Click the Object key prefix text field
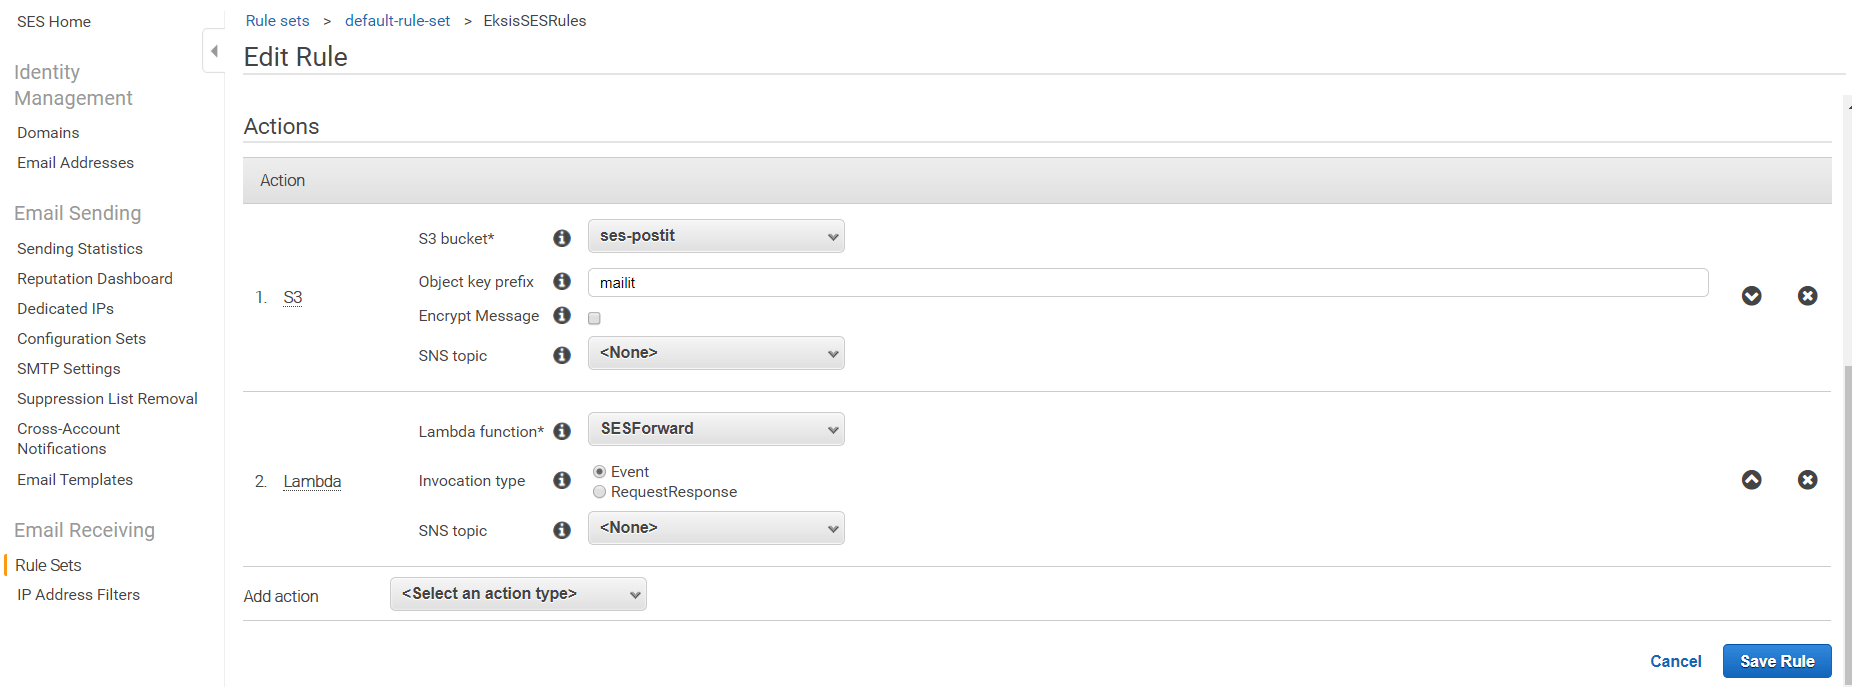This screenshot has width=1852, height=687. coord(1147,283)
